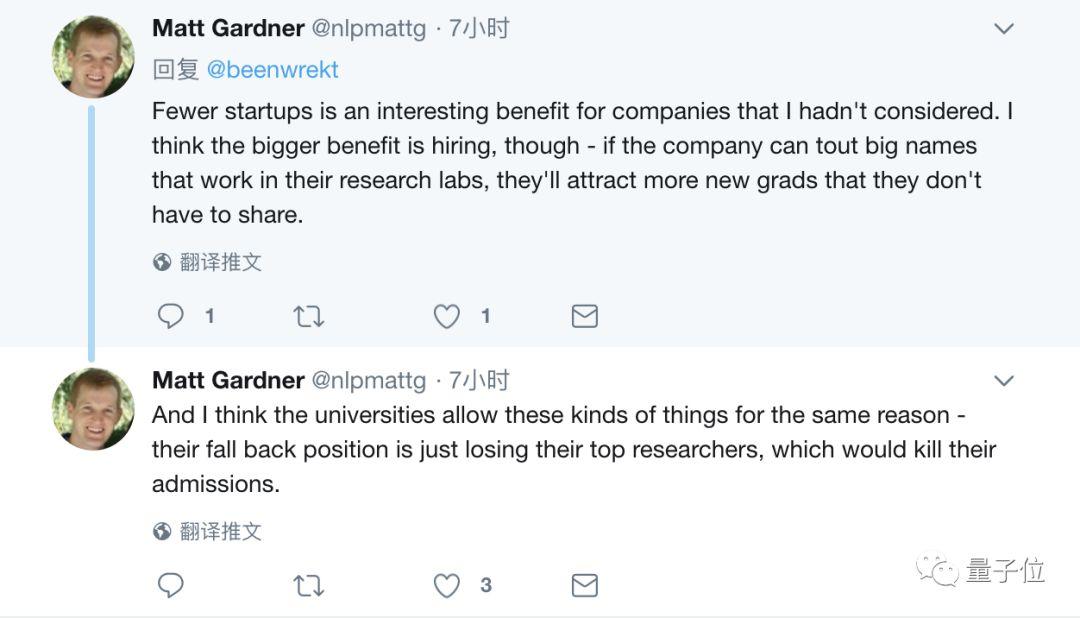Like the first tweet with 1 like

(446, 317)
